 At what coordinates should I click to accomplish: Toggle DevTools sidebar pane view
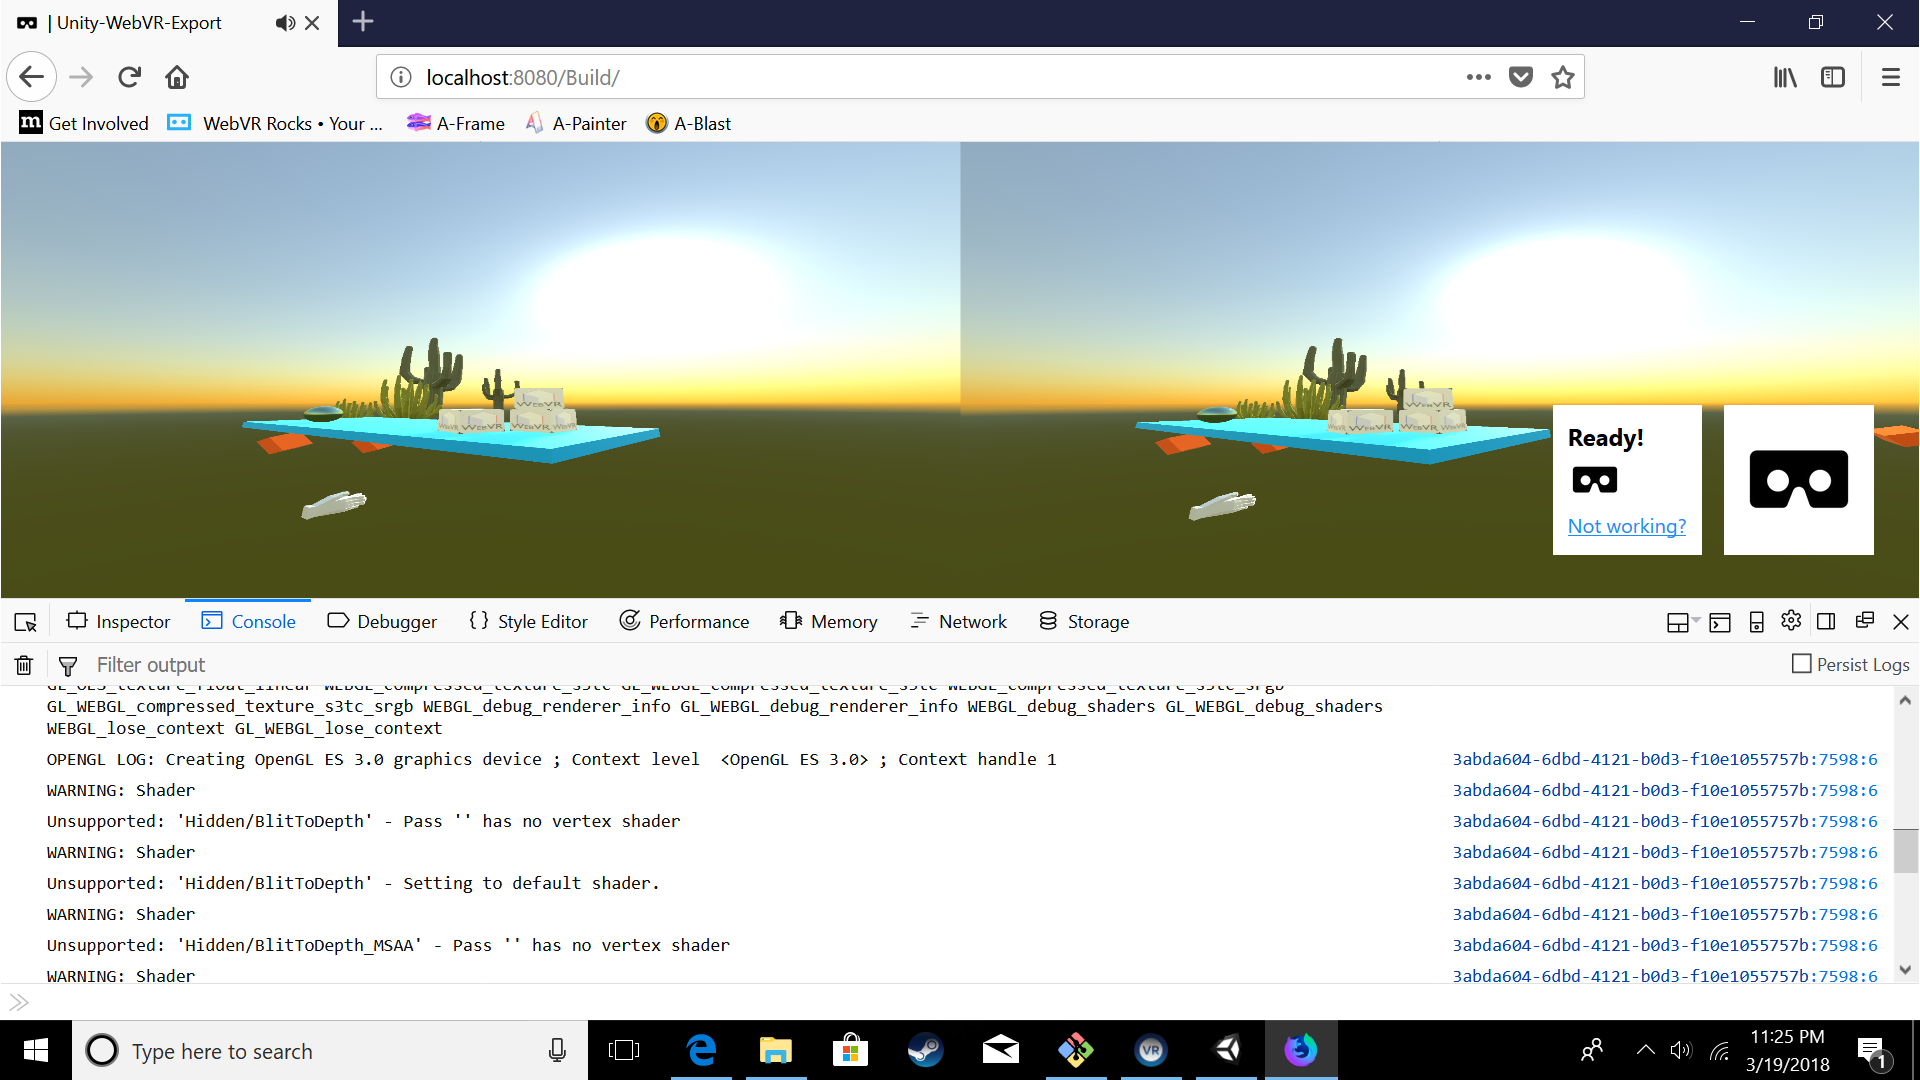coord(1827,621)
